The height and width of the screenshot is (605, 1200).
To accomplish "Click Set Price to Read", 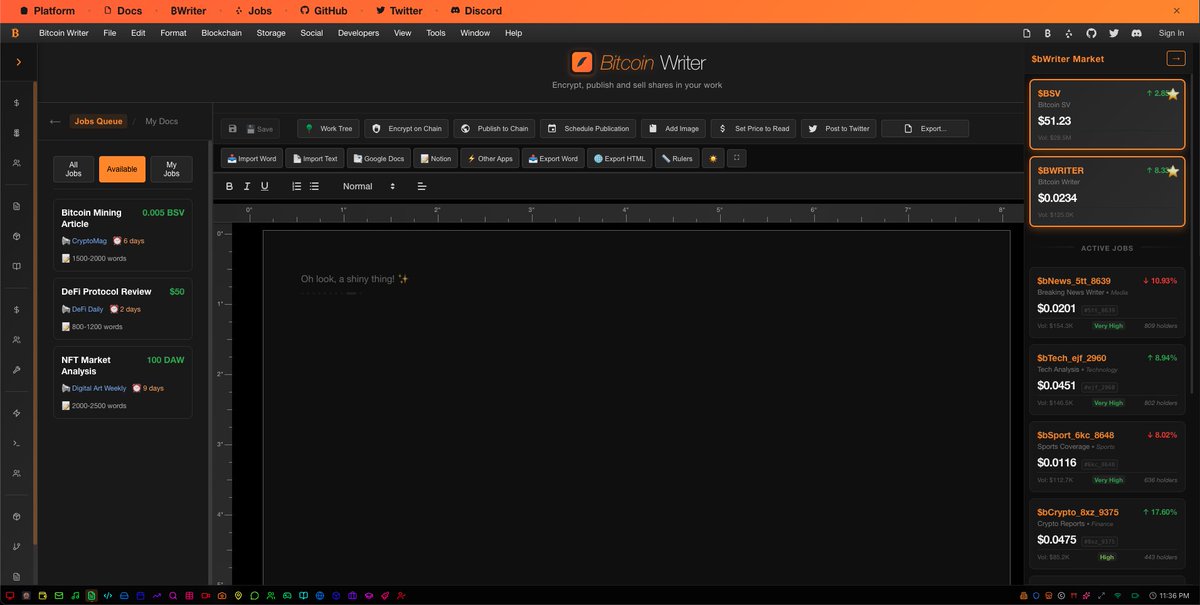I will click(x=754, y=129).
